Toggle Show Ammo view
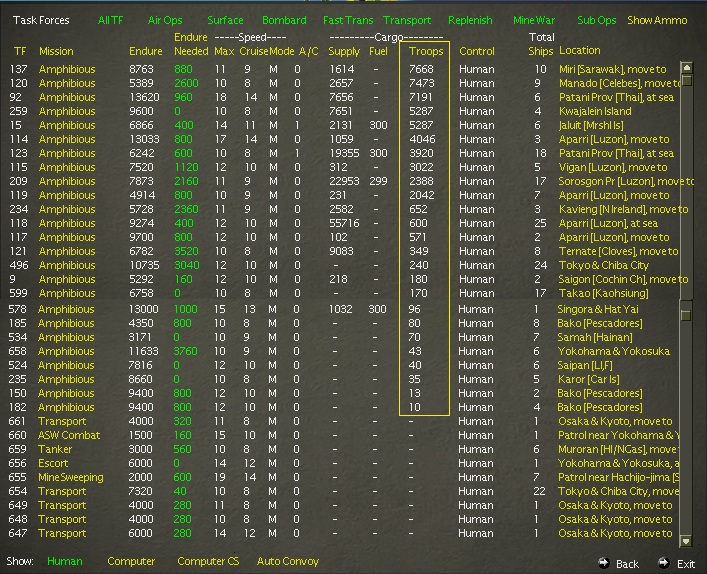 [657, 20]
